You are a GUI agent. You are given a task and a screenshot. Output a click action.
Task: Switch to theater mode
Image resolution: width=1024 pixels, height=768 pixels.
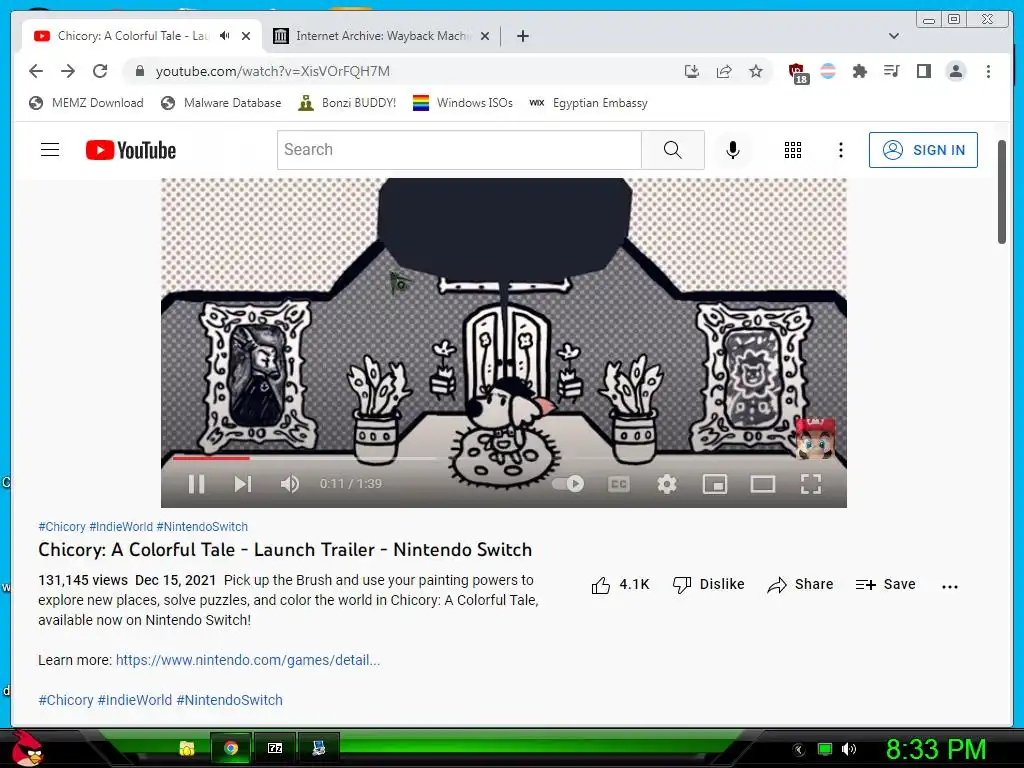coord(762,484)
